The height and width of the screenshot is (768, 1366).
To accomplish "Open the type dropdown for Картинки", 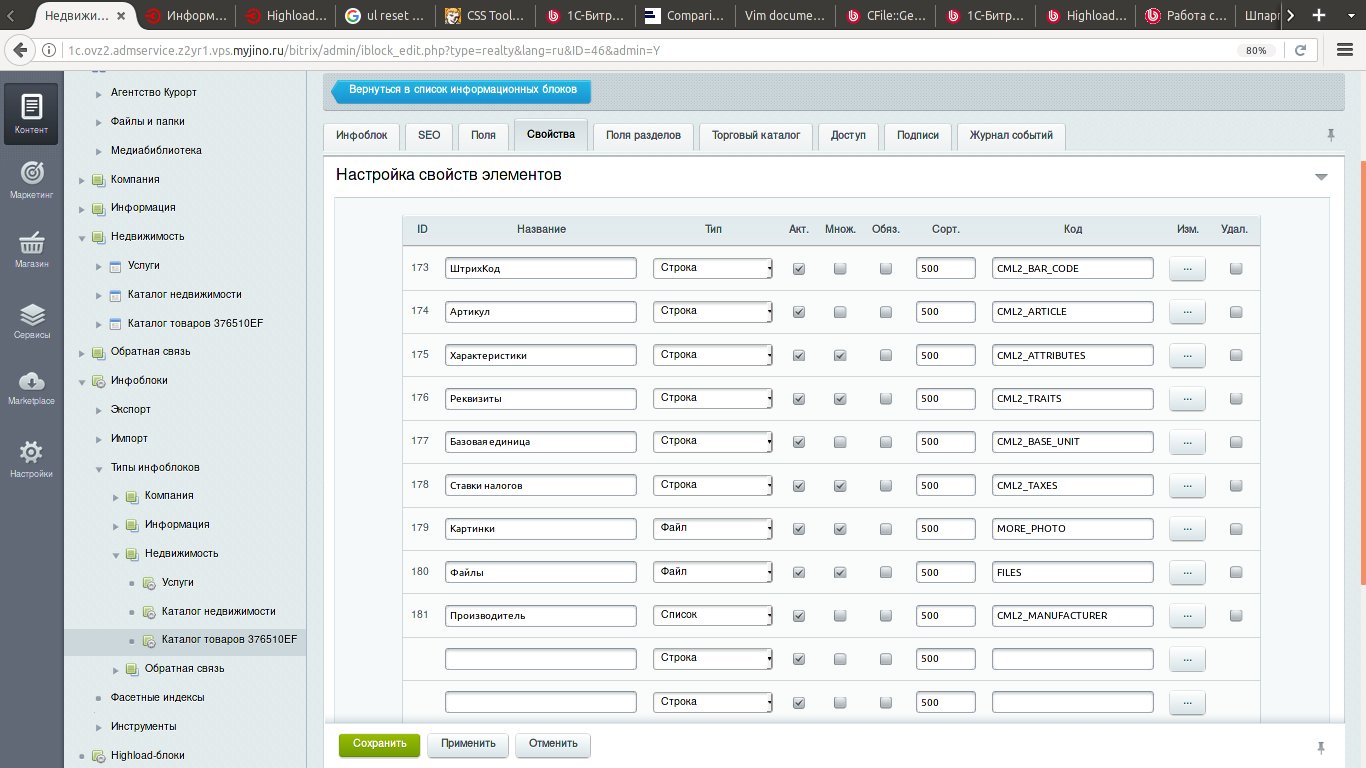I will pyautogui.click(x=712, y=528).
